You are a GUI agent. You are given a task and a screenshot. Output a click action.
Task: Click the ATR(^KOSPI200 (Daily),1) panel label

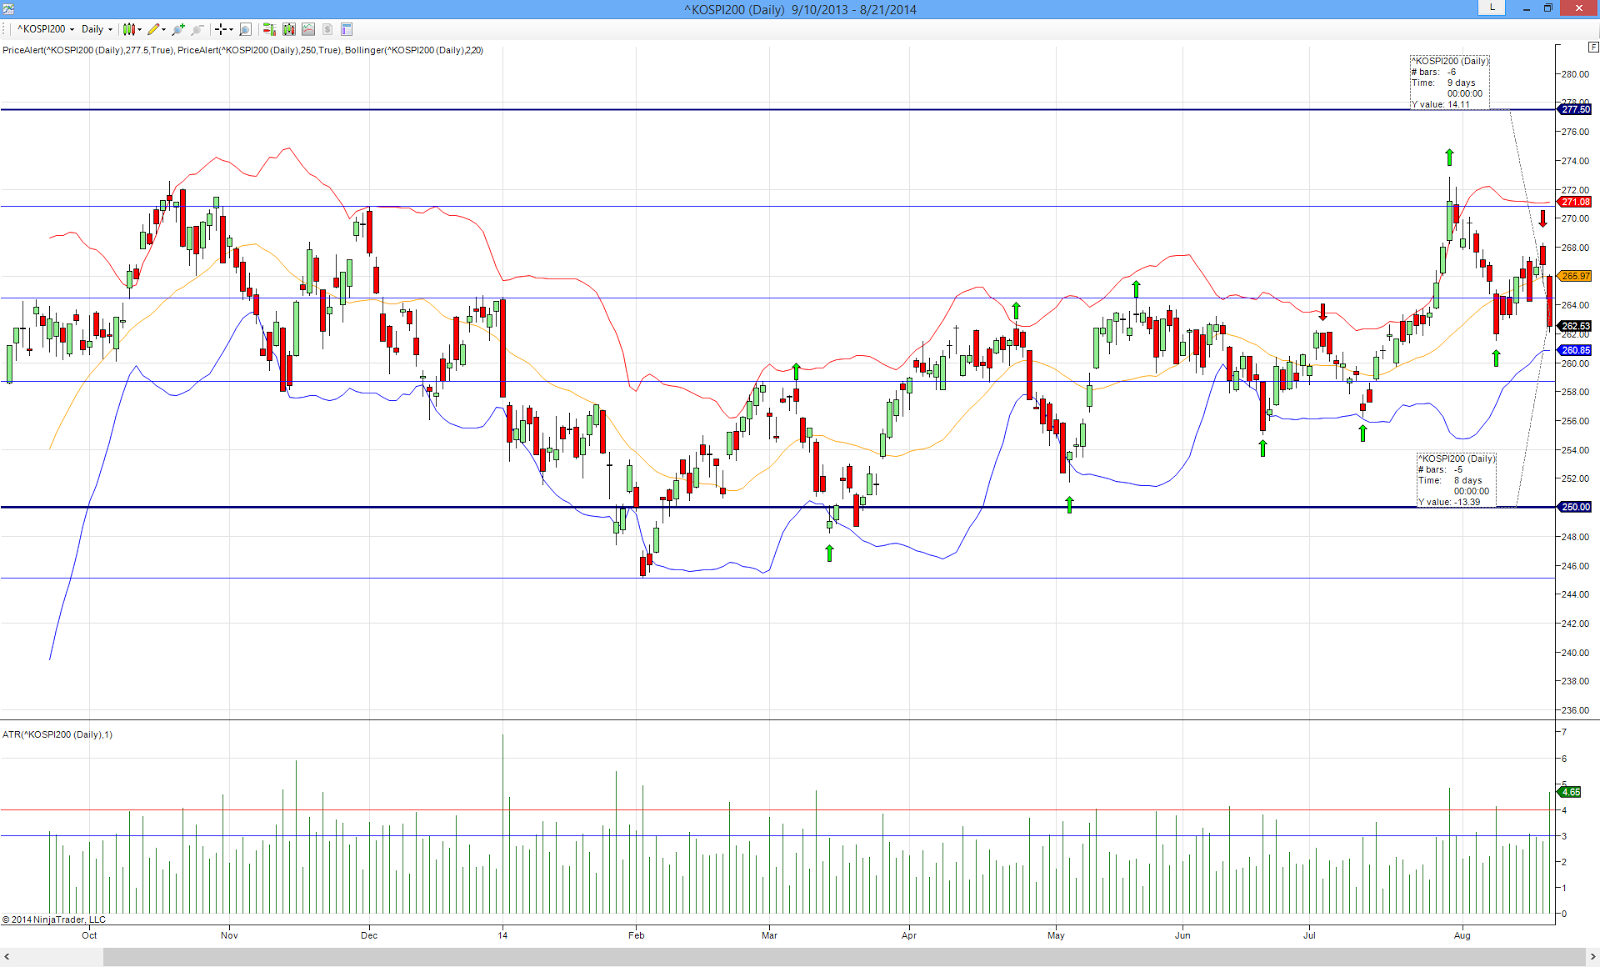[x=57, y=734]
